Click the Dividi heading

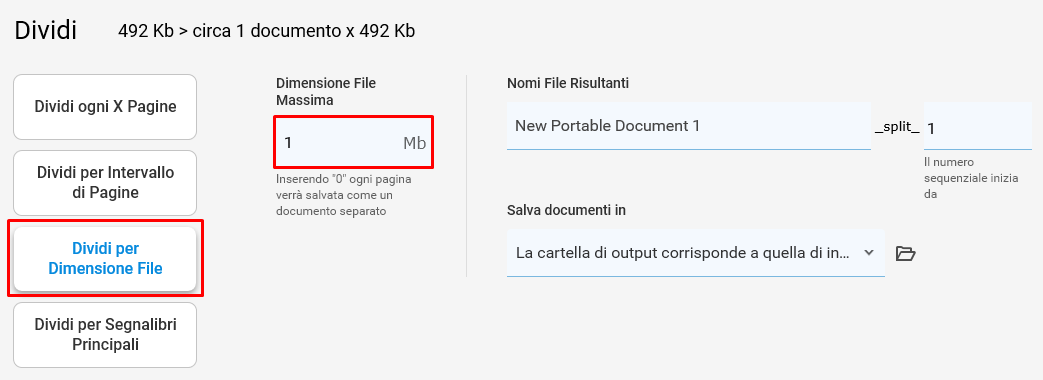45,30
